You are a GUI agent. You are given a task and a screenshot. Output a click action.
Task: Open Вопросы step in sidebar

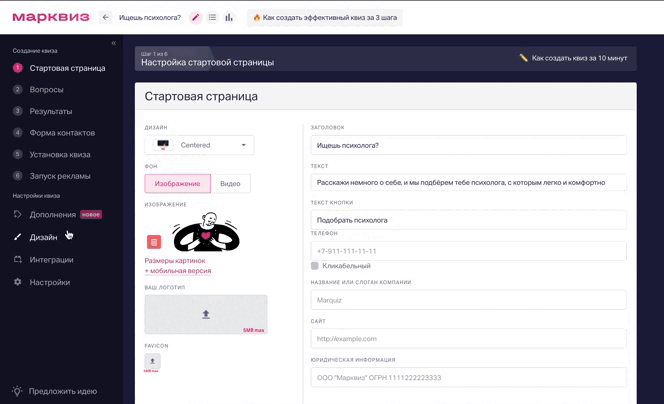[47, 90]
